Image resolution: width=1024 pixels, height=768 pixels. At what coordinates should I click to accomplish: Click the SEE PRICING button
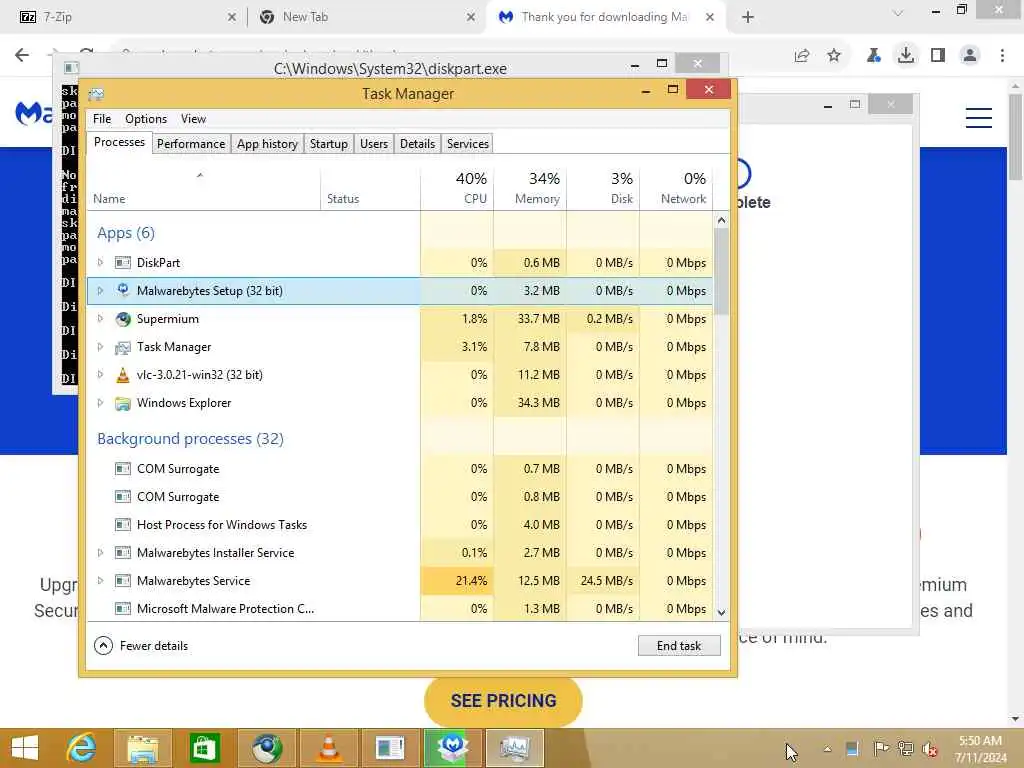click(x=504, y=701)
